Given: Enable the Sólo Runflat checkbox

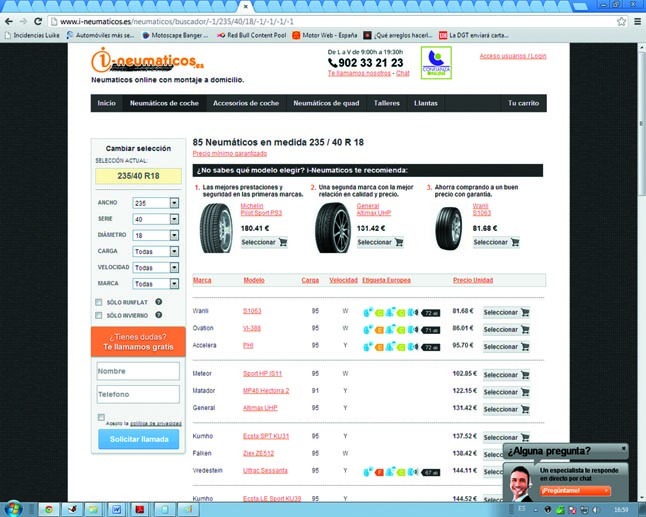Looking at the screenshot, I should 98,302.
